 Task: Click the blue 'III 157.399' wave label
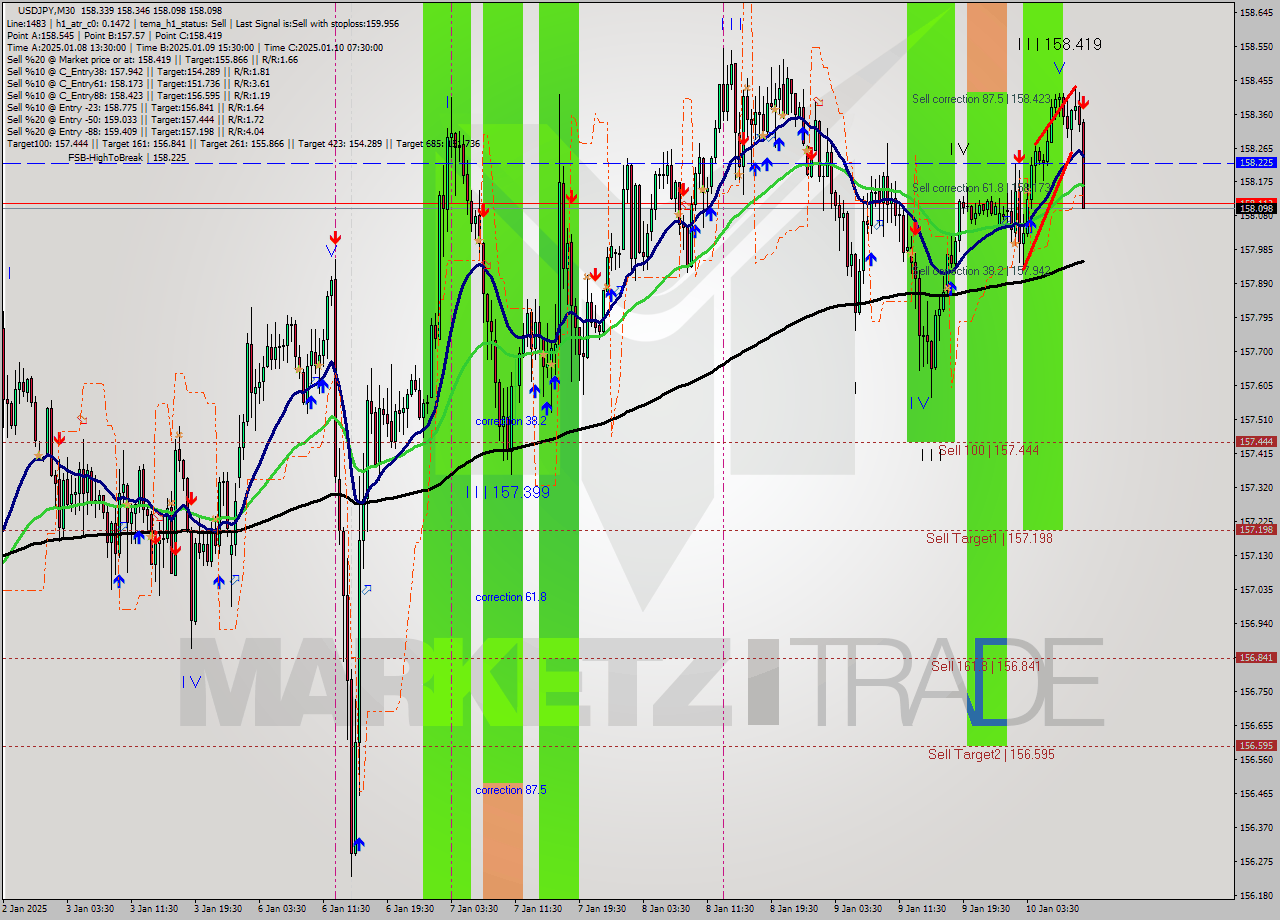tap(508, 492)
